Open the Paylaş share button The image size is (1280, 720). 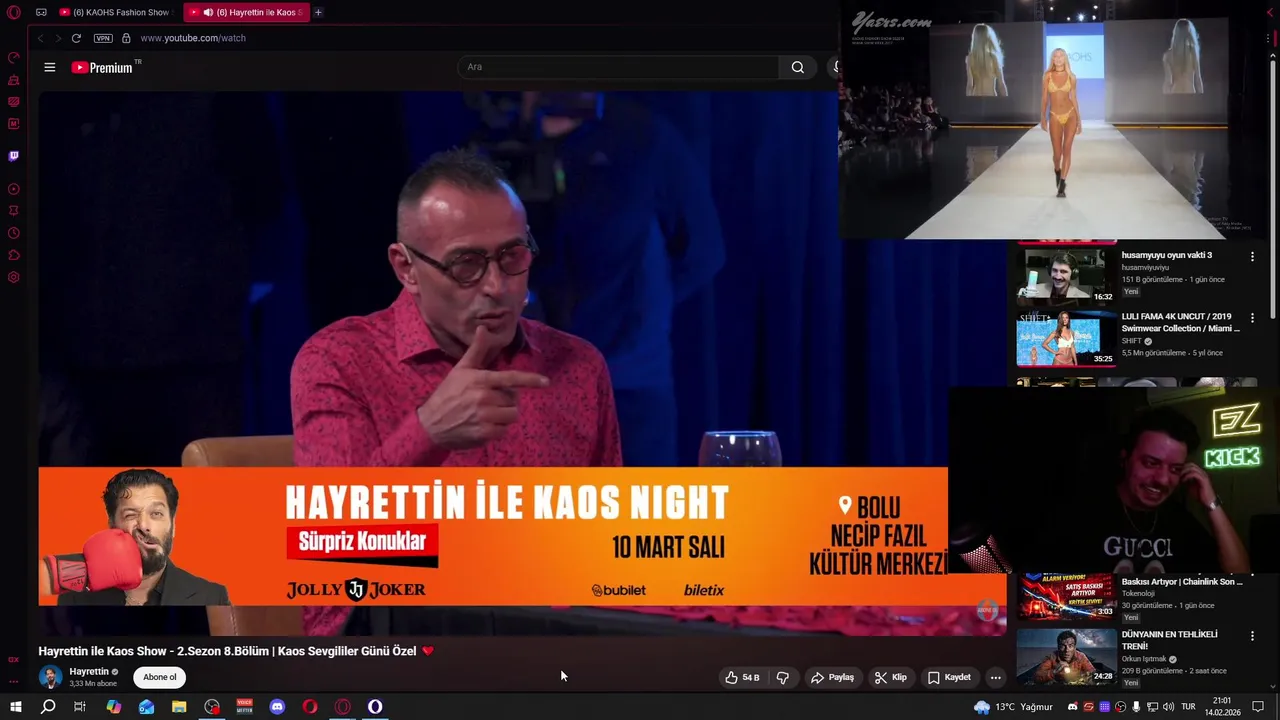(x=832, y=677)
